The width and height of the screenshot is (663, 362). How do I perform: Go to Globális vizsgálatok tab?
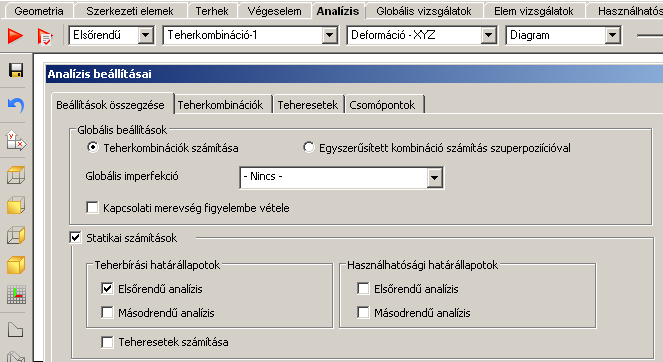[424, 11]
